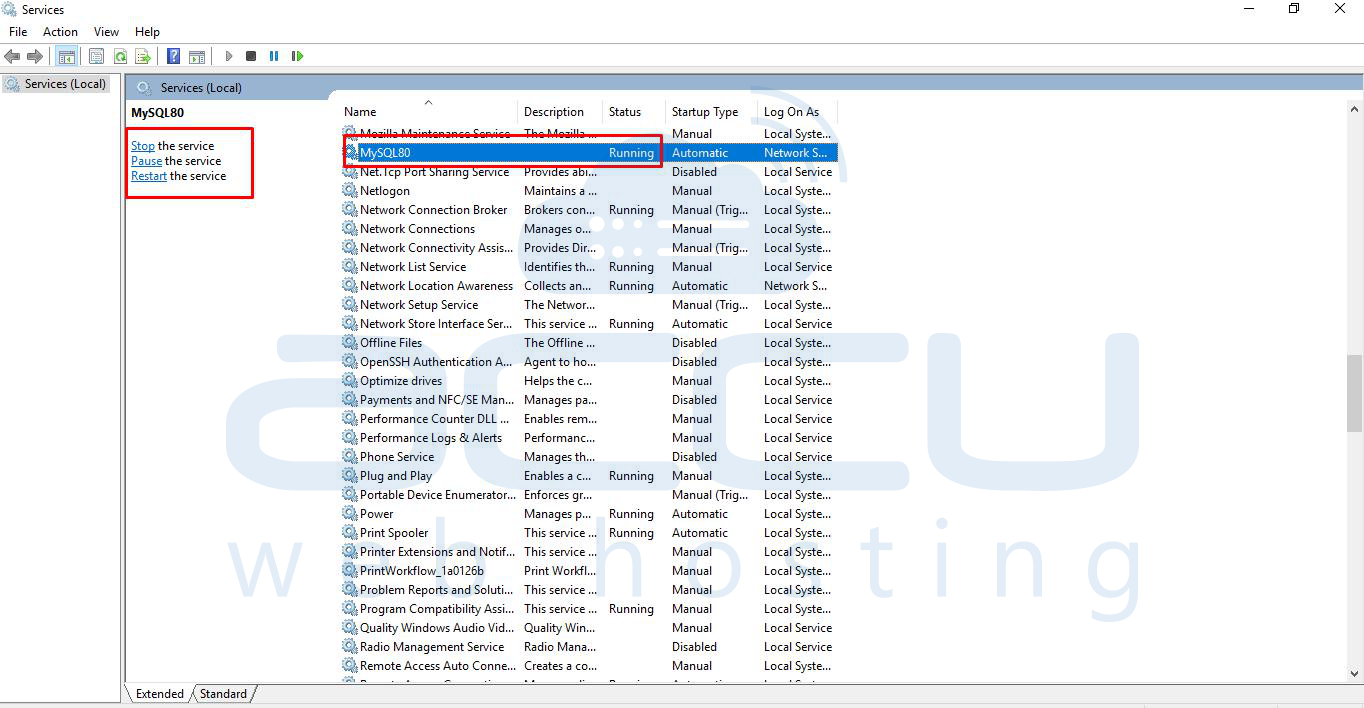Select the Network Location Awareness row
Viewport: 1364px width, 708px height.
589,286
